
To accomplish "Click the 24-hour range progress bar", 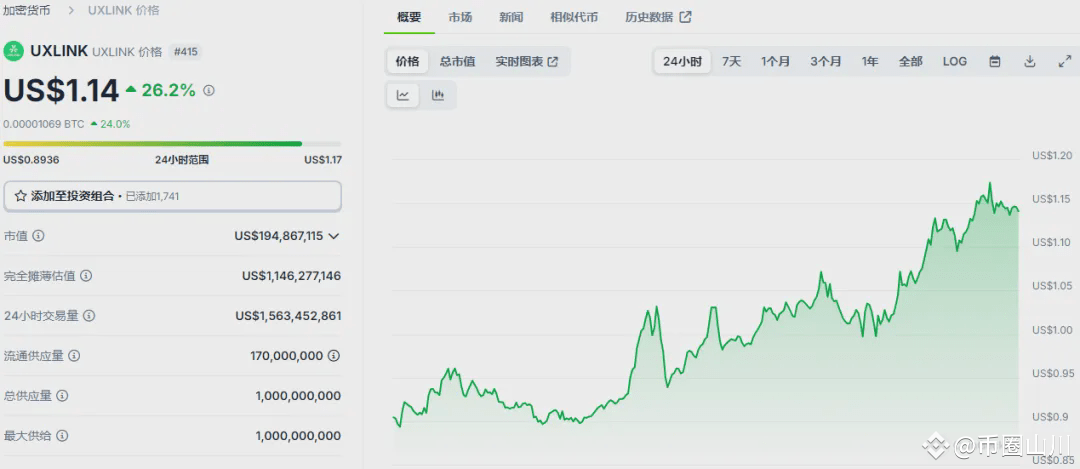I will tap(172, 144).
